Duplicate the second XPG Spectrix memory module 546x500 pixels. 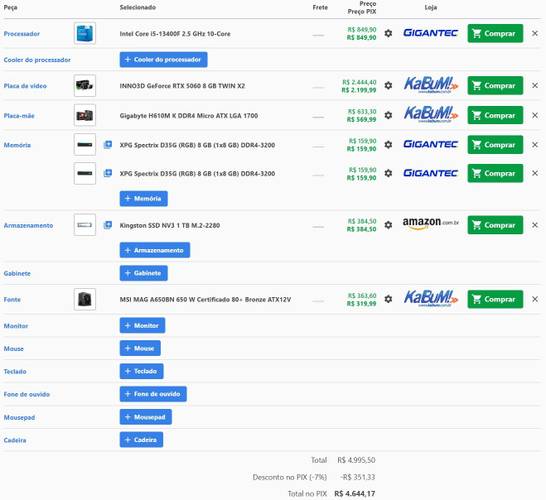[x=108, y=173]
